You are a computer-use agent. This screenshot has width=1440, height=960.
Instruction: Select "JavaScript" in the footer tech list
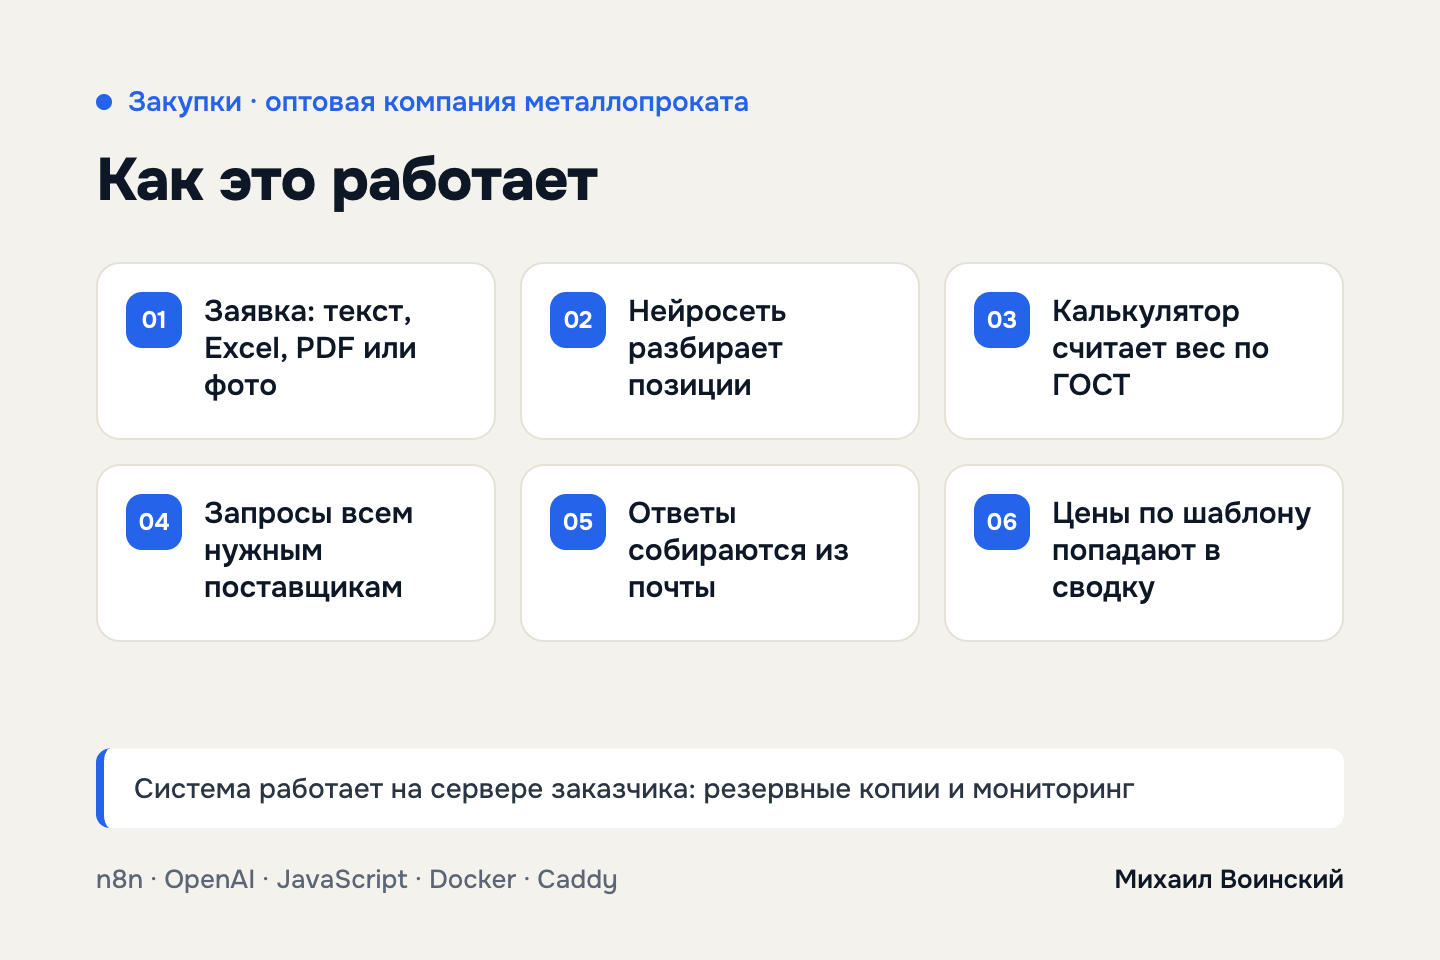(x=342, y=880)
